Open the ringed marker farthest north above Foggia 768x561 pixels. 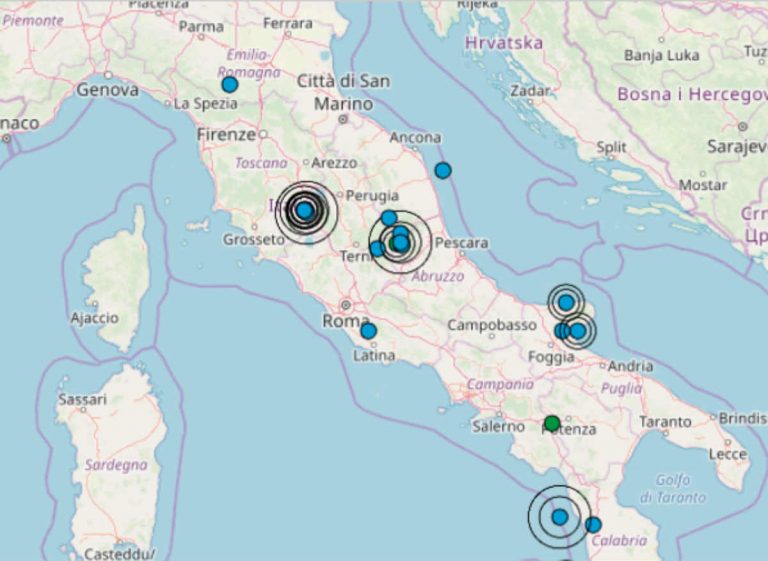(566, 301)
